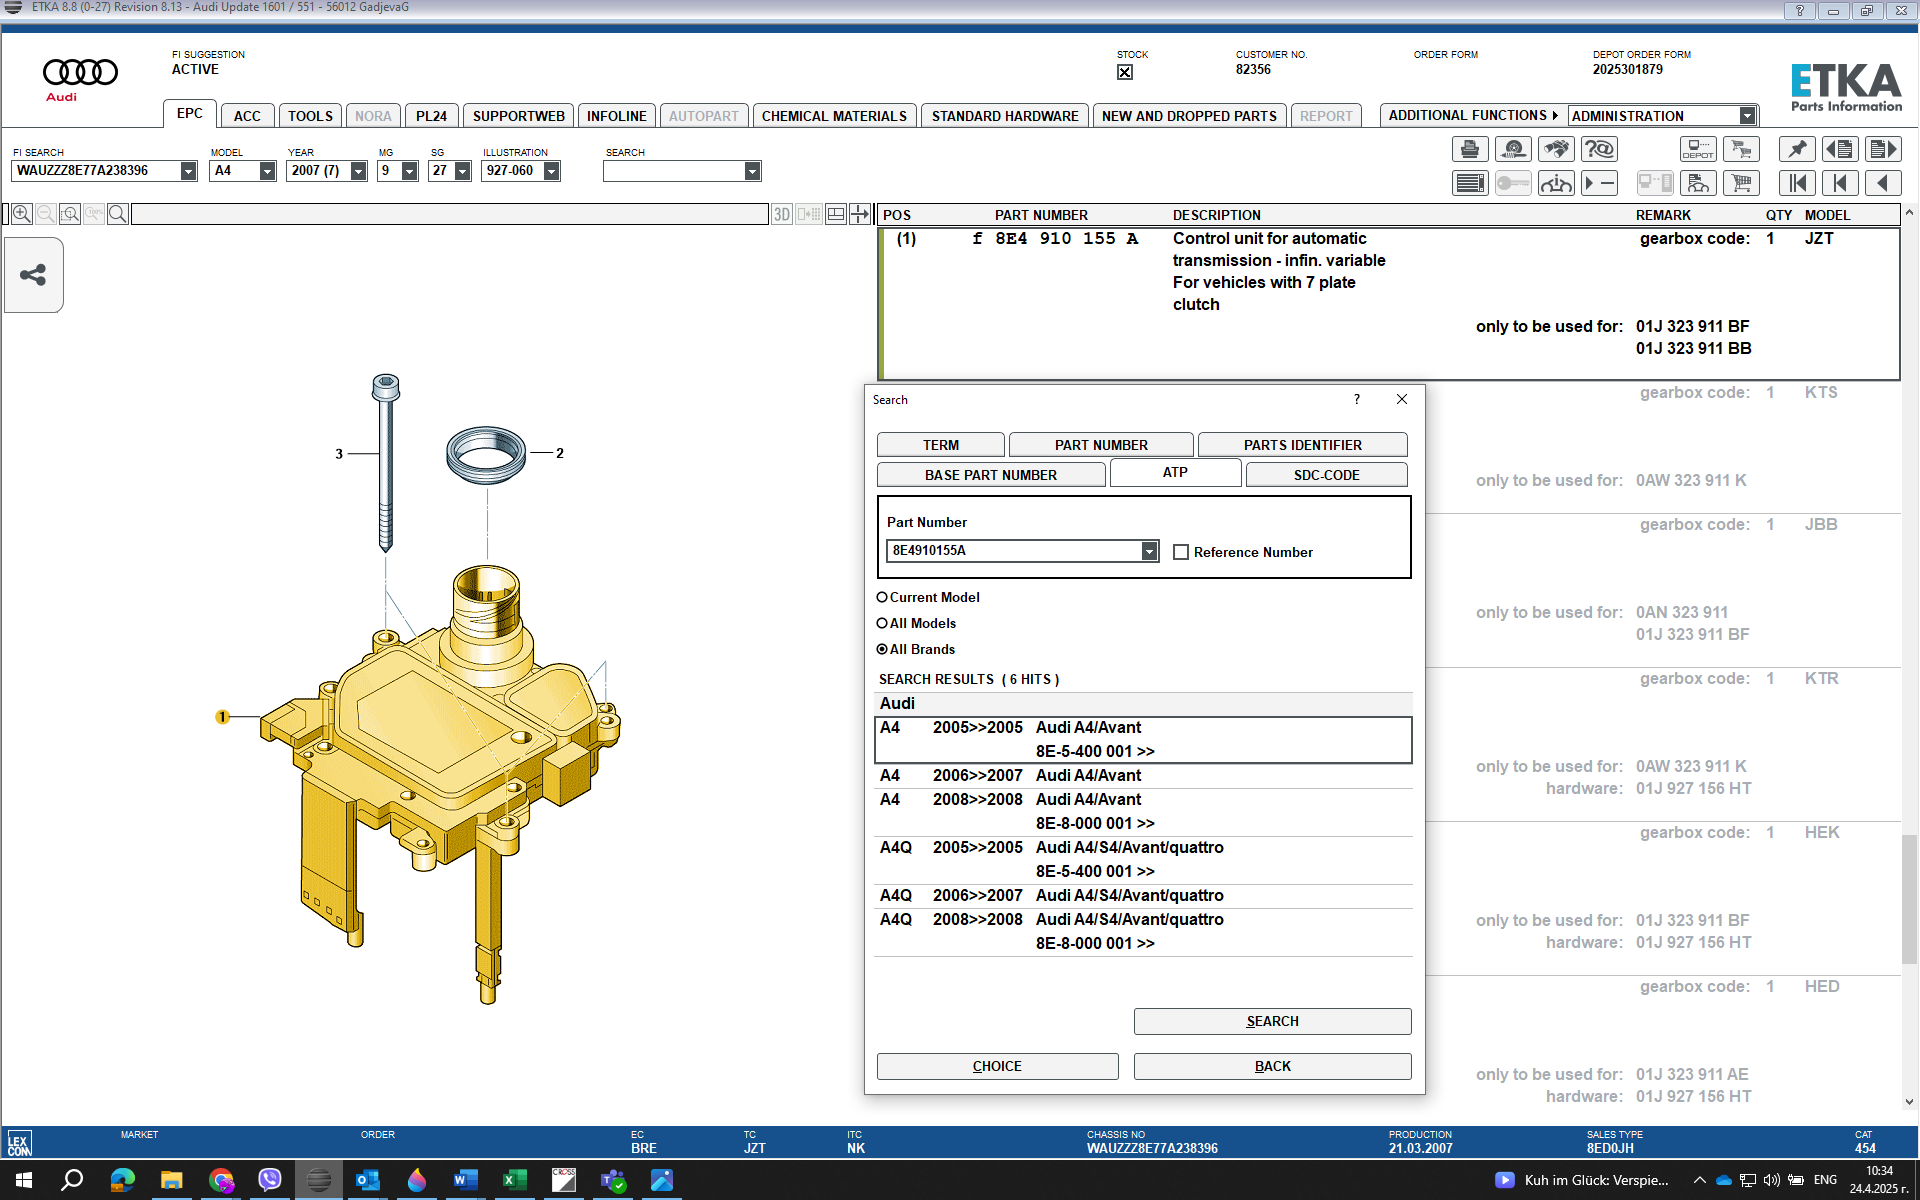Select the Current Model radio button
The width and height of the screenshot is (1920, 1200).
pos(882,597)
